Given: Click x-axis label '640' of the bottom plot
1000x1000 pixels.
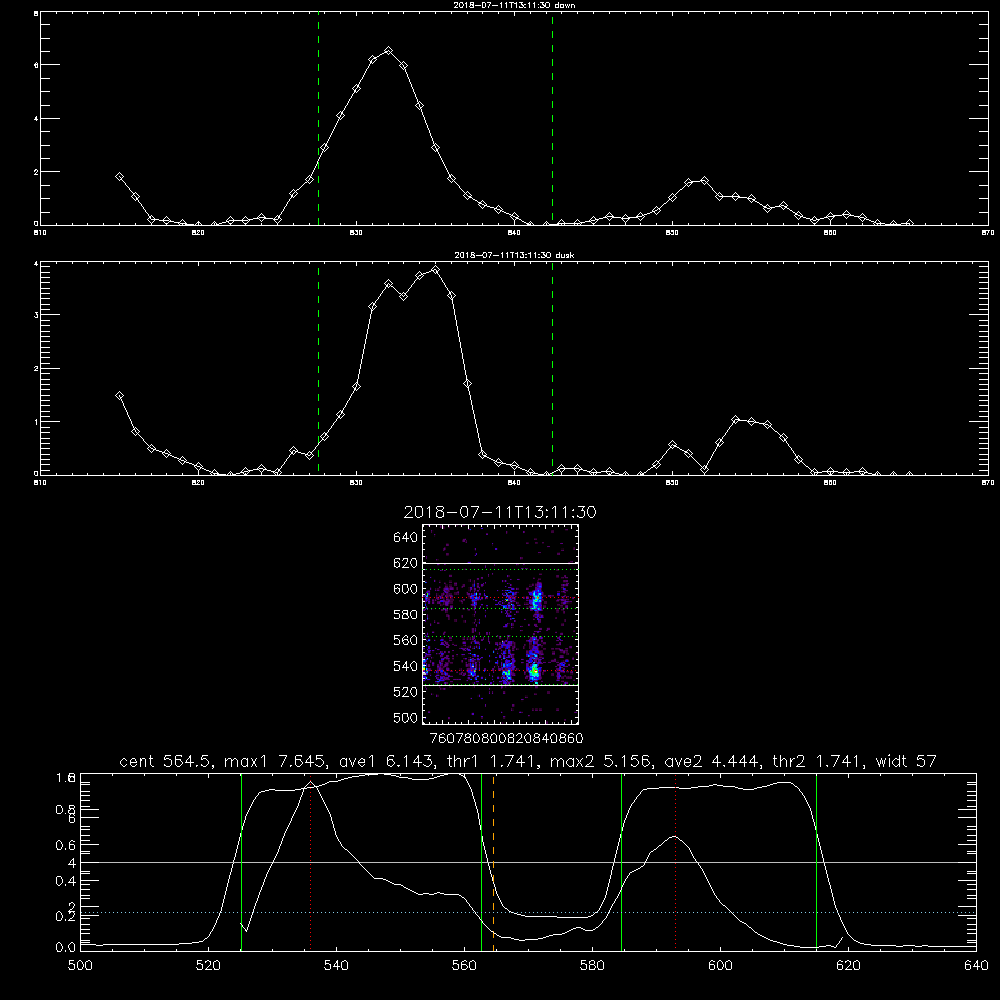Looking at the screenshot, I should click(x=976, y=966).
